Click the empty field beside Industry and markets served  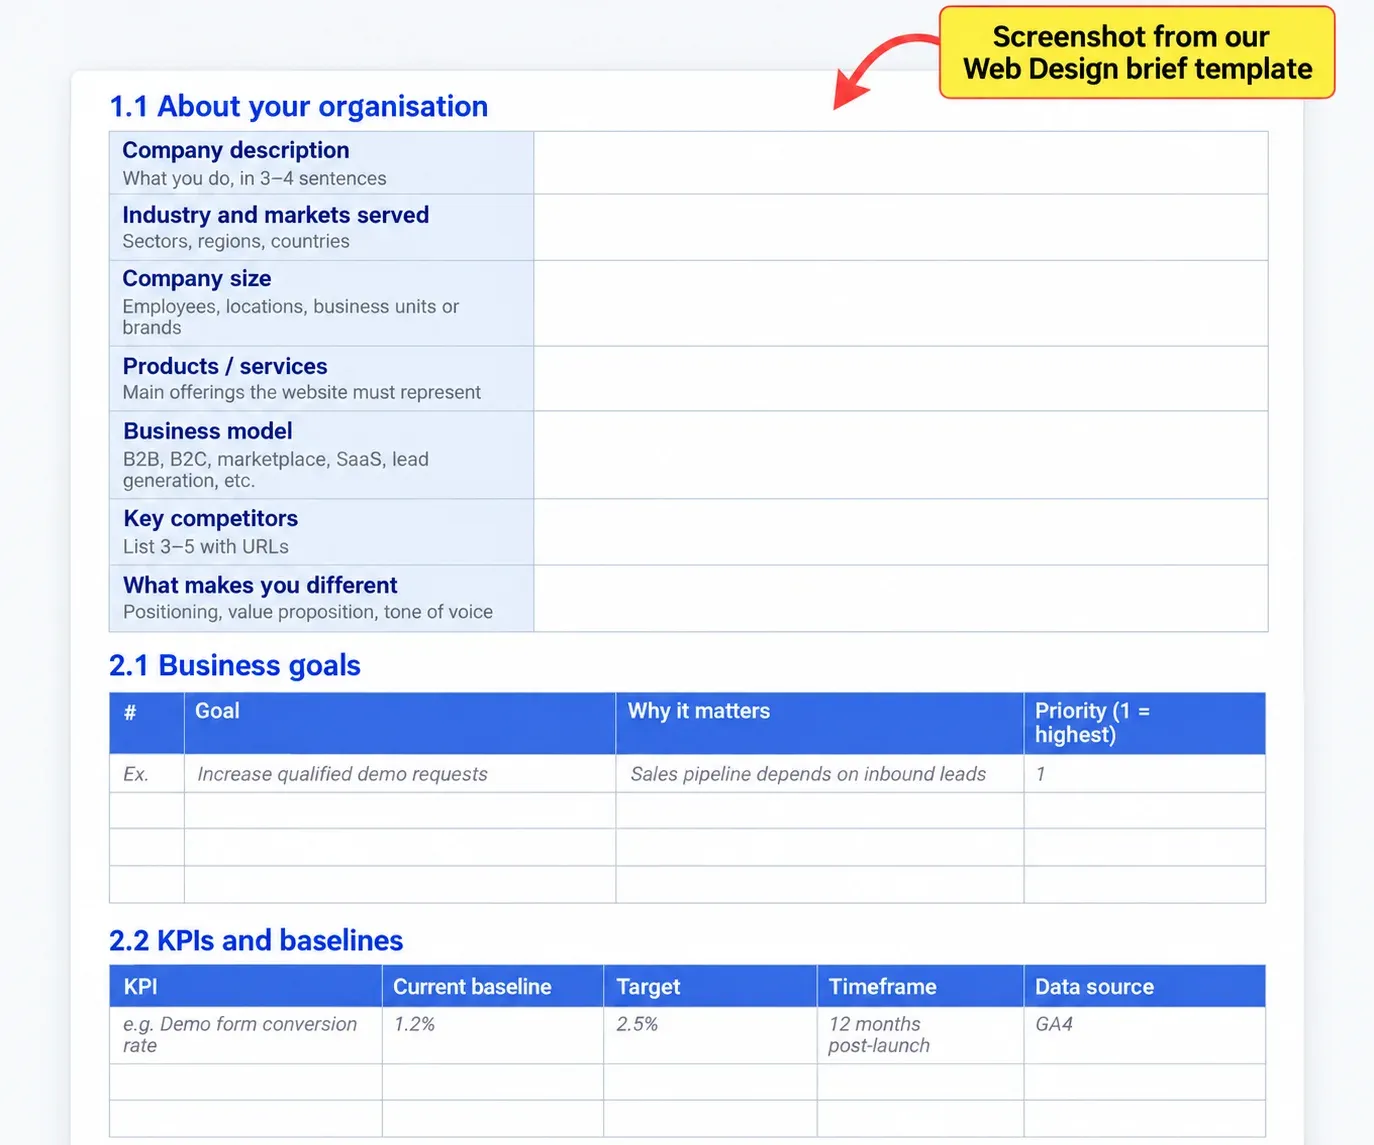click(900, 227)
